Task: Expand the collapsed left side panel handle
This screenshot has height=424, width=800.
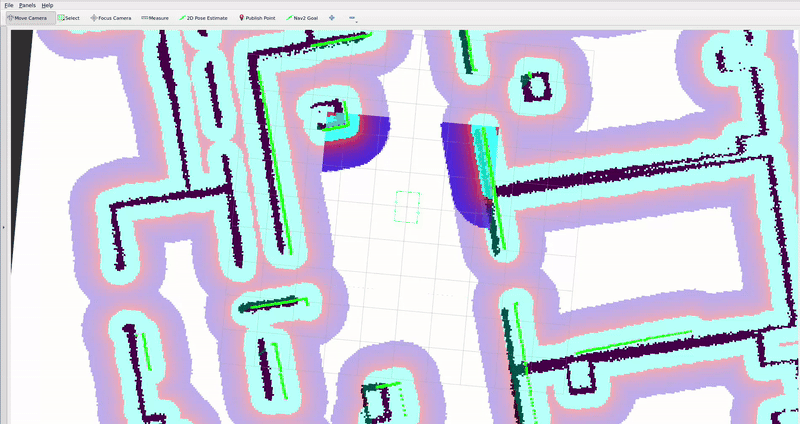Action: click(x=3, y=227)
